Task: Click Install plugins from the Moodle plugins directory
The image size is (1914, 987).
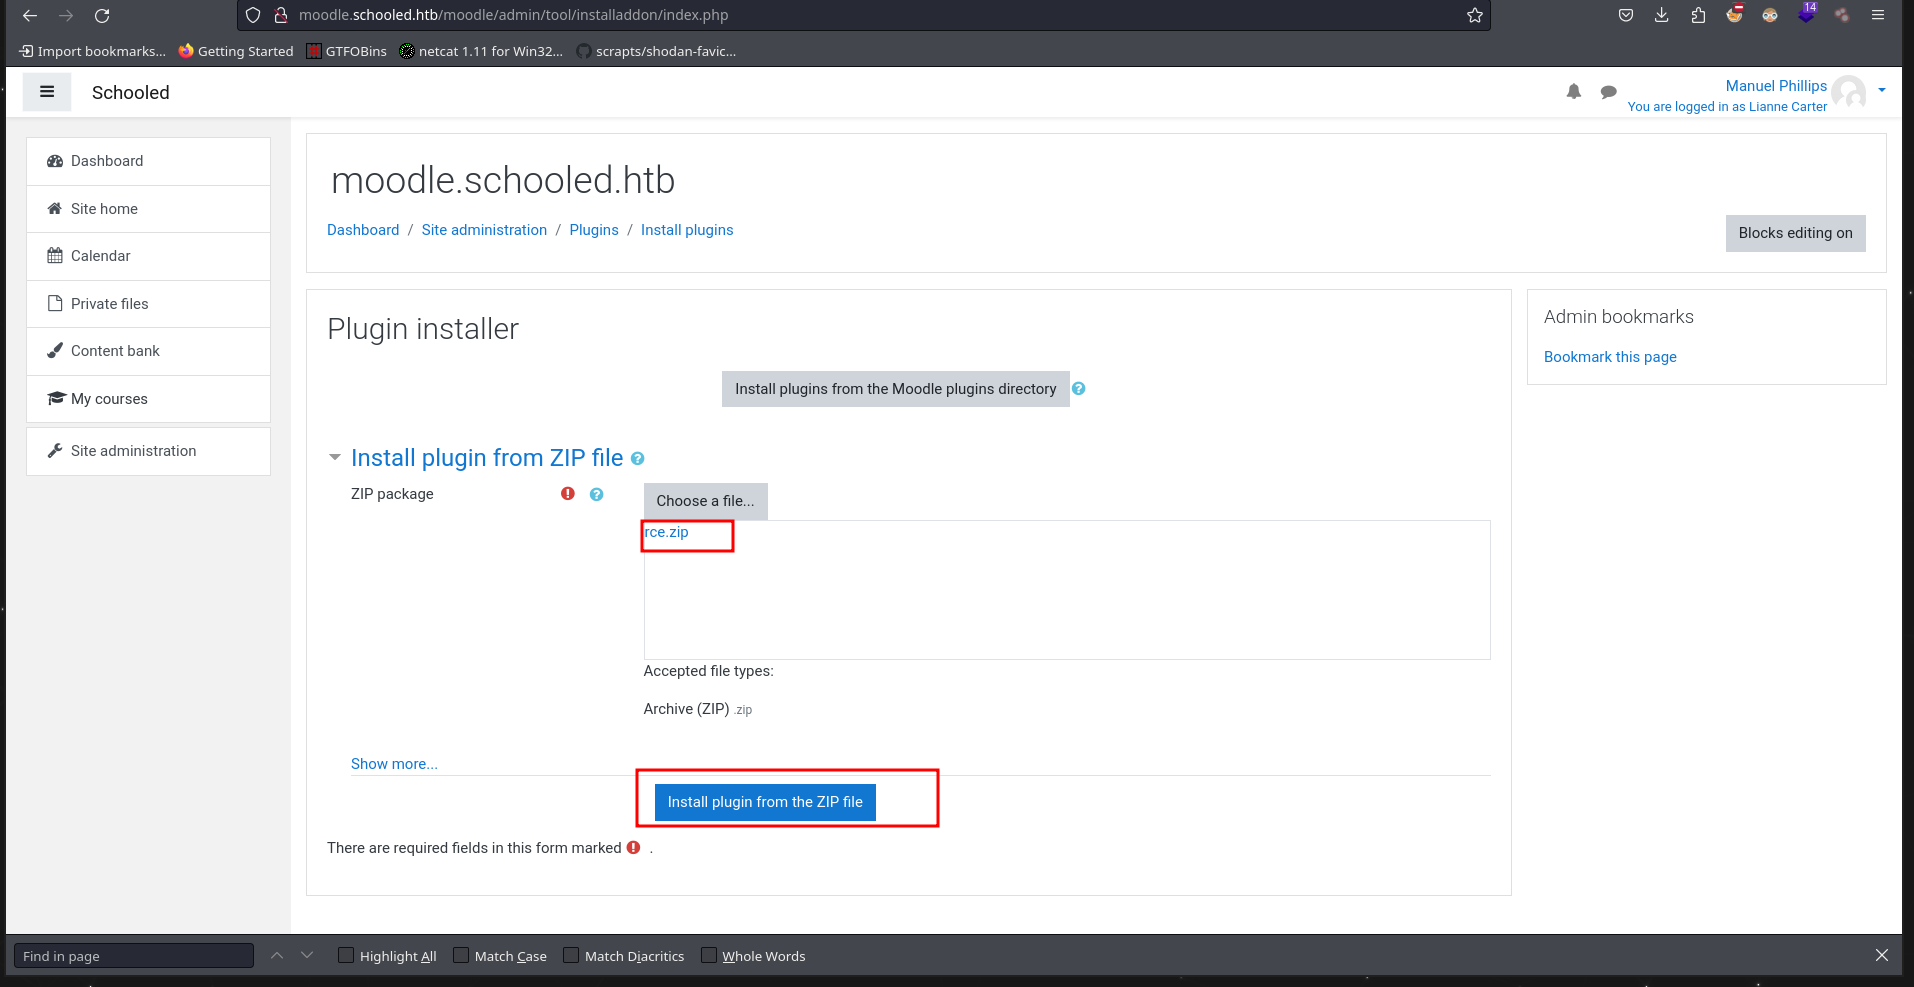Action: tap(895, 389)
